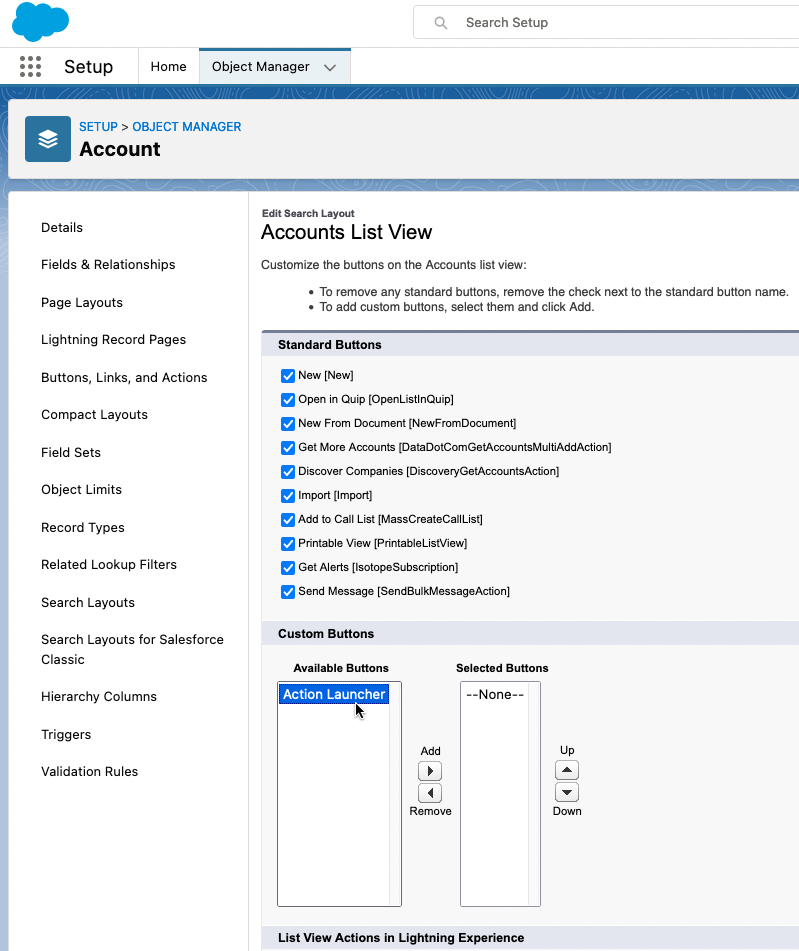799x951 pixels.
Task: Open Details in the sidebar
Action: (x=62, y=227)
